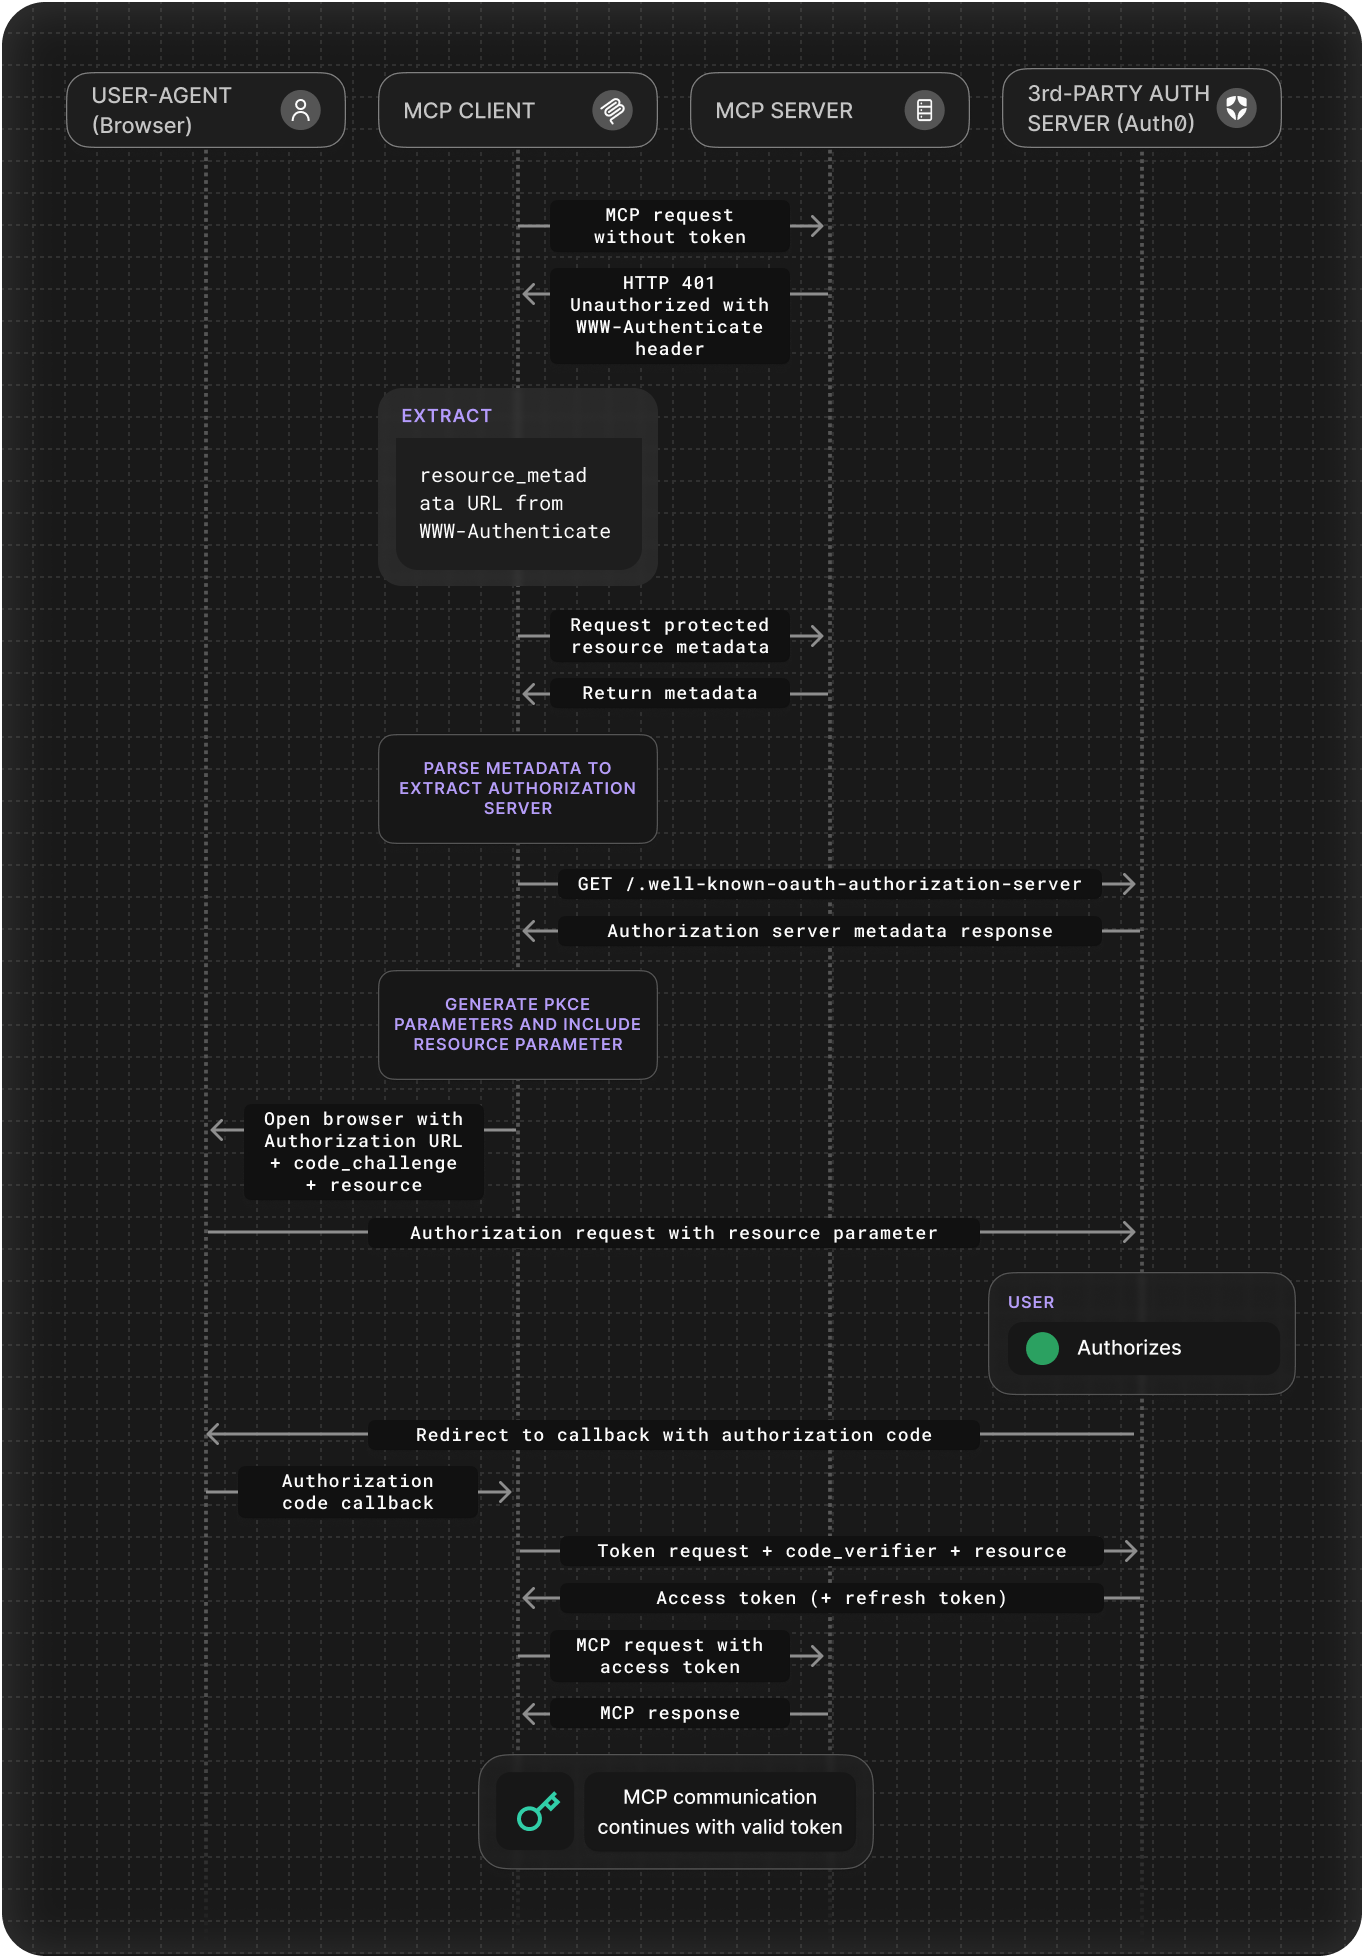The image size is (1364, 1958).
Task: Click 'Redirect to callback with authorization code' label
Action: pos(674,1435)
